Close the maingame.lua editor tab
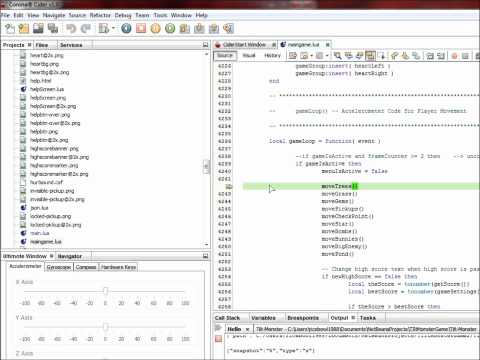This screenshot has width=480, height=360. point(327,44)
